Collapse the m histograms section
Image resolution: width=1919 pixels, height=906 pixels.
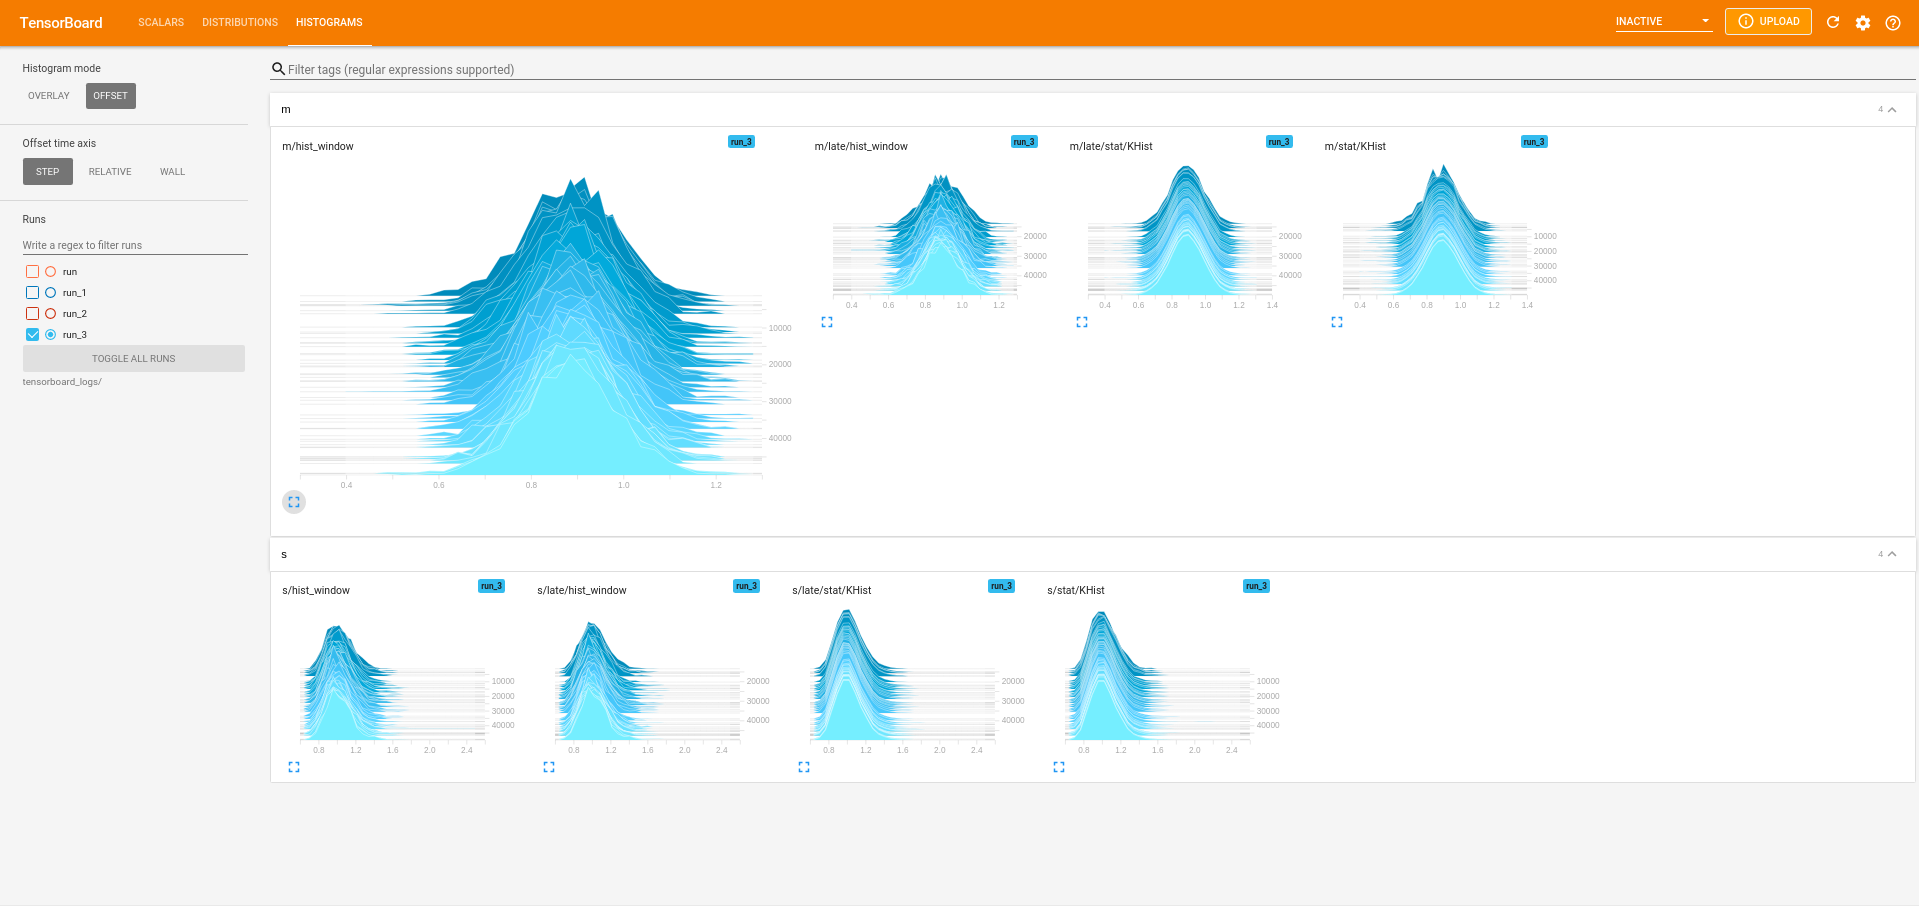click(x=1891, y=109)
